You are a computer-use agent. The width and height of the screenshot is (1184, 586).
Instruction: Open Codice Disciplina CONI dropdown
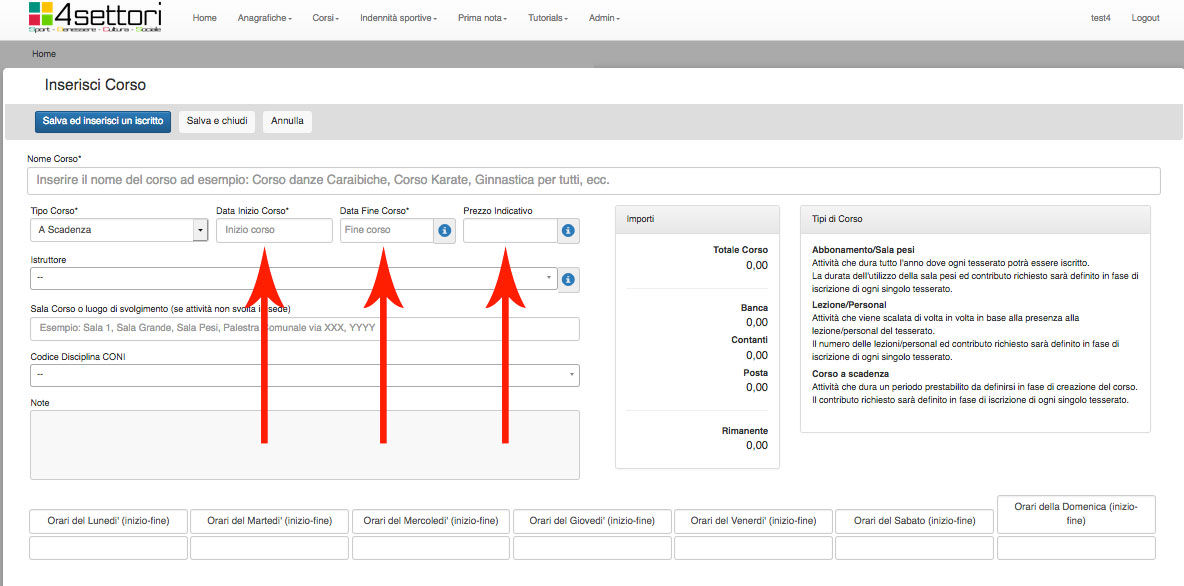(304, 375)
